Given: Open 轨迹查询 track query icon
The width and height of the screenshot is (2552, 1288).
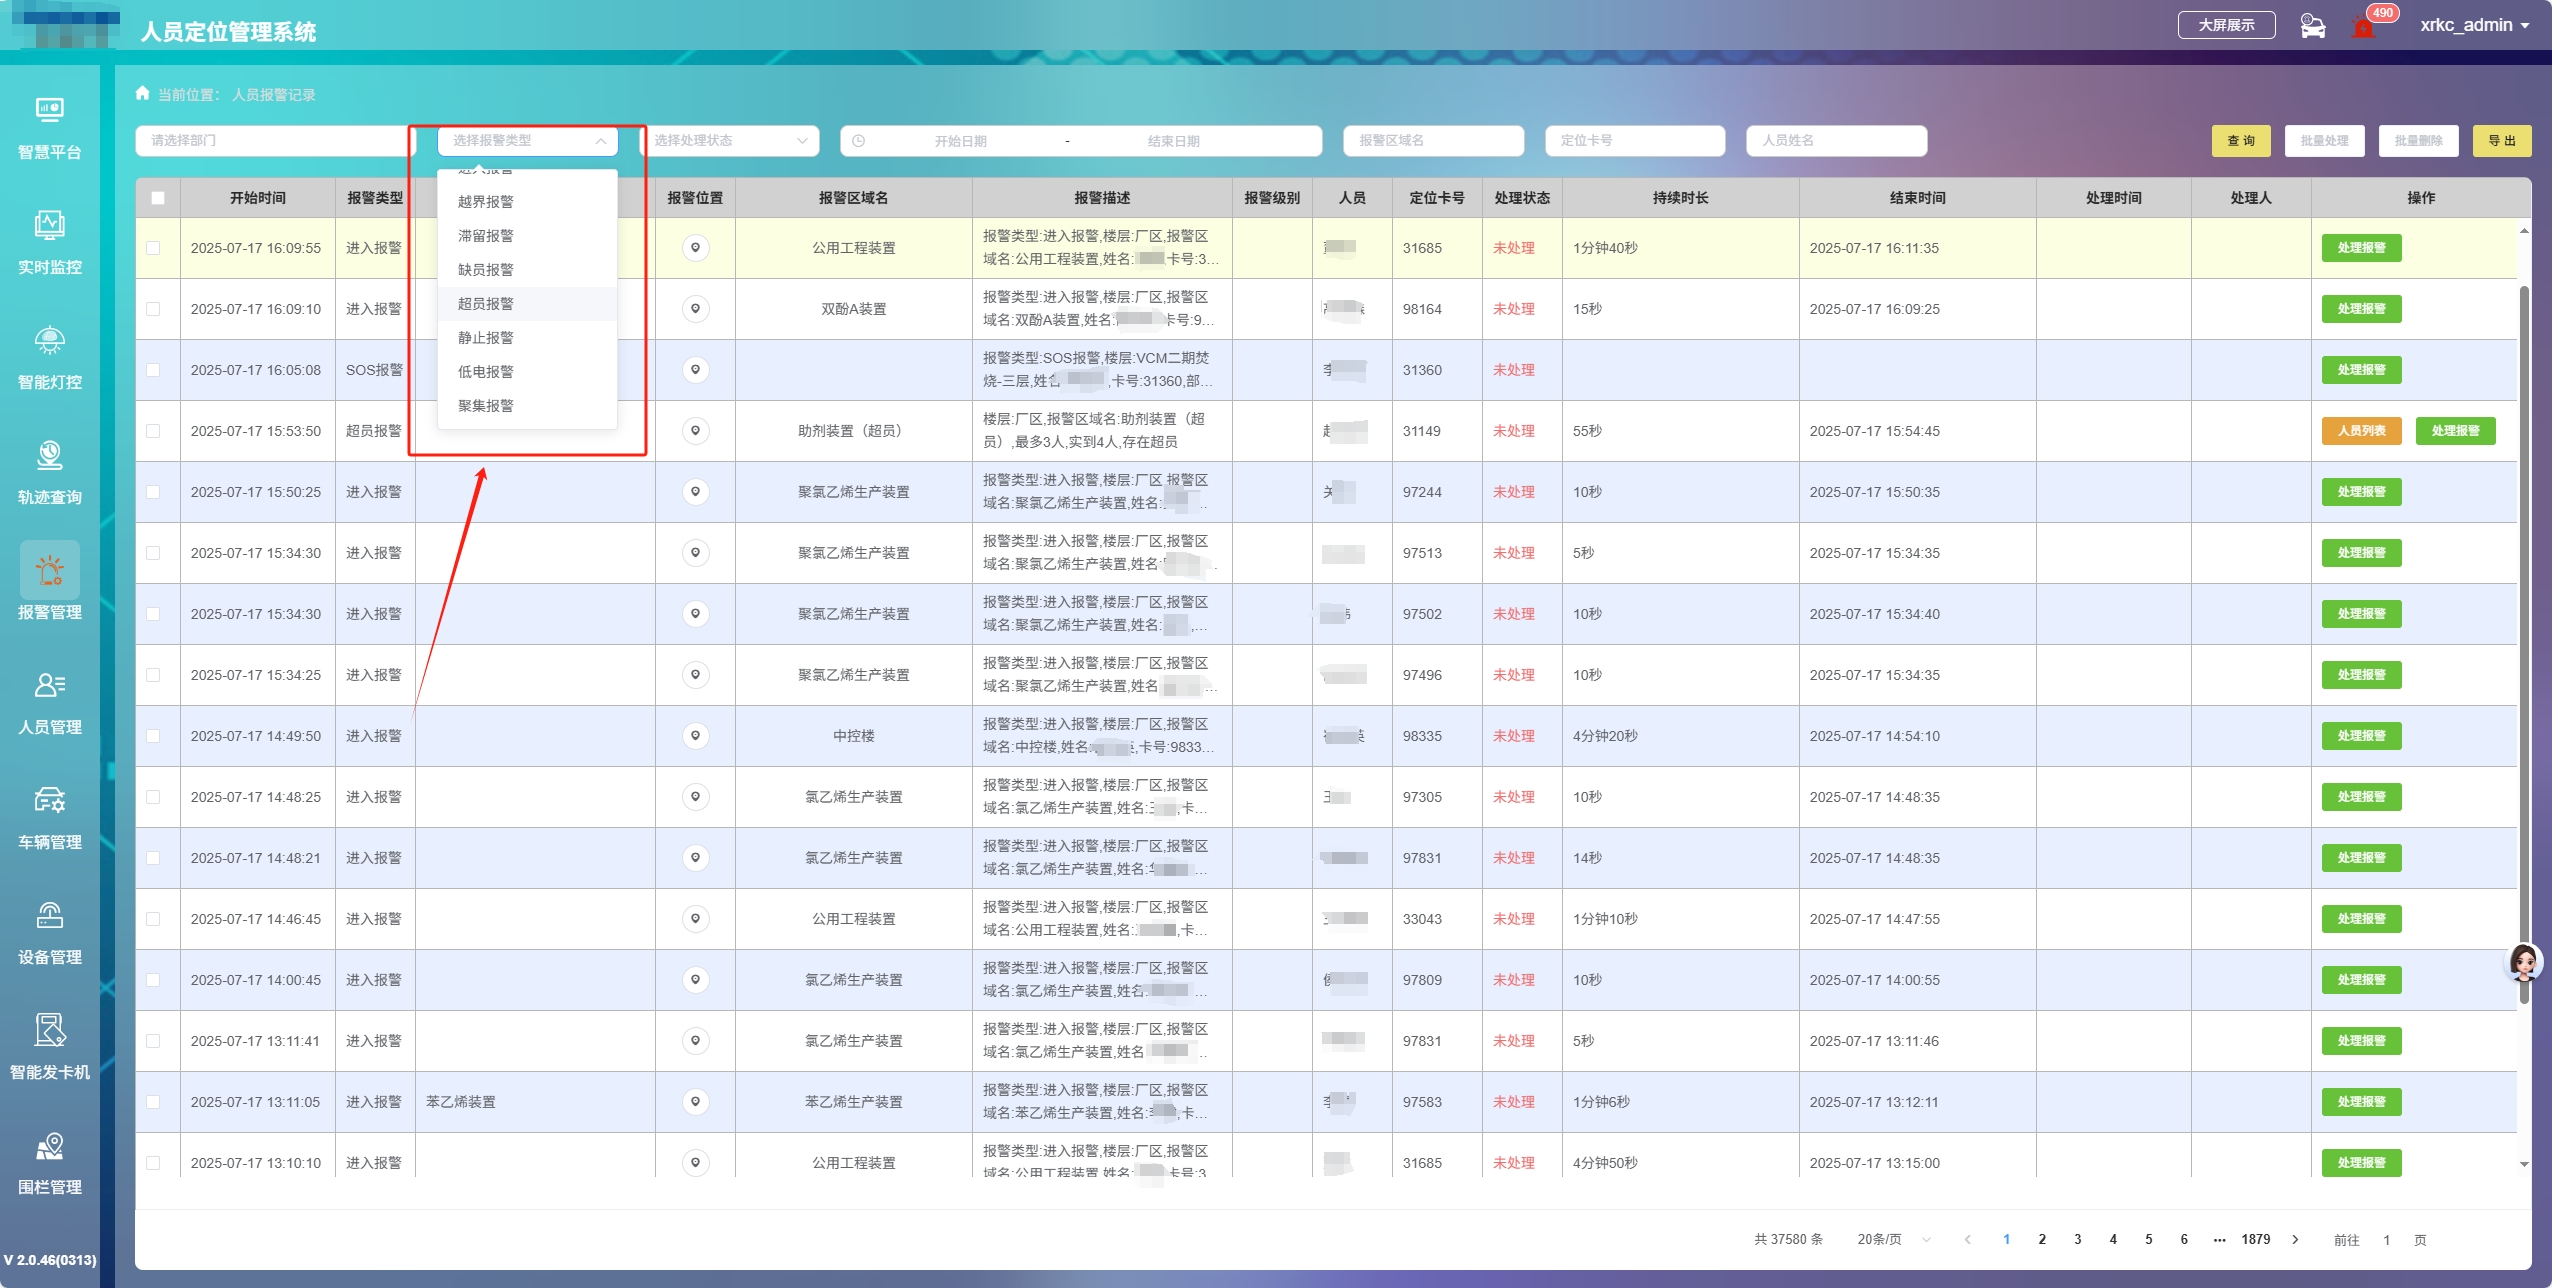Looking at the screenshot, I should (x=49, y=455).
